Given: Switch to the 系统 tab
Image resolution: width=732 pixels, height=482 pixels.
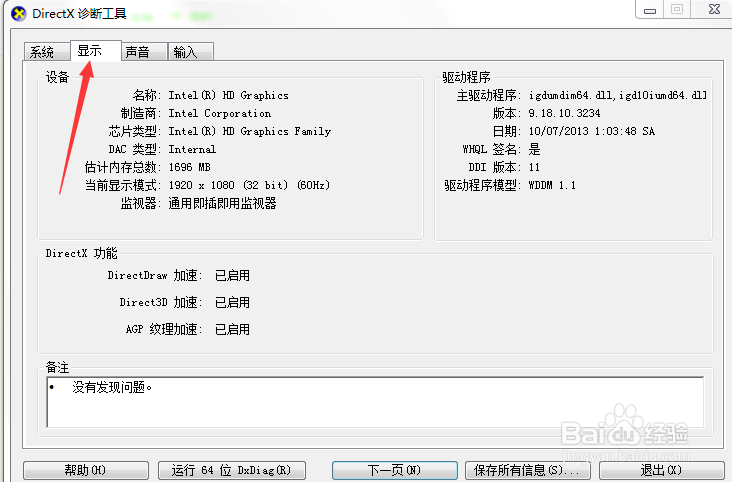Looking at the screenshot, I should tap(47, 51).
